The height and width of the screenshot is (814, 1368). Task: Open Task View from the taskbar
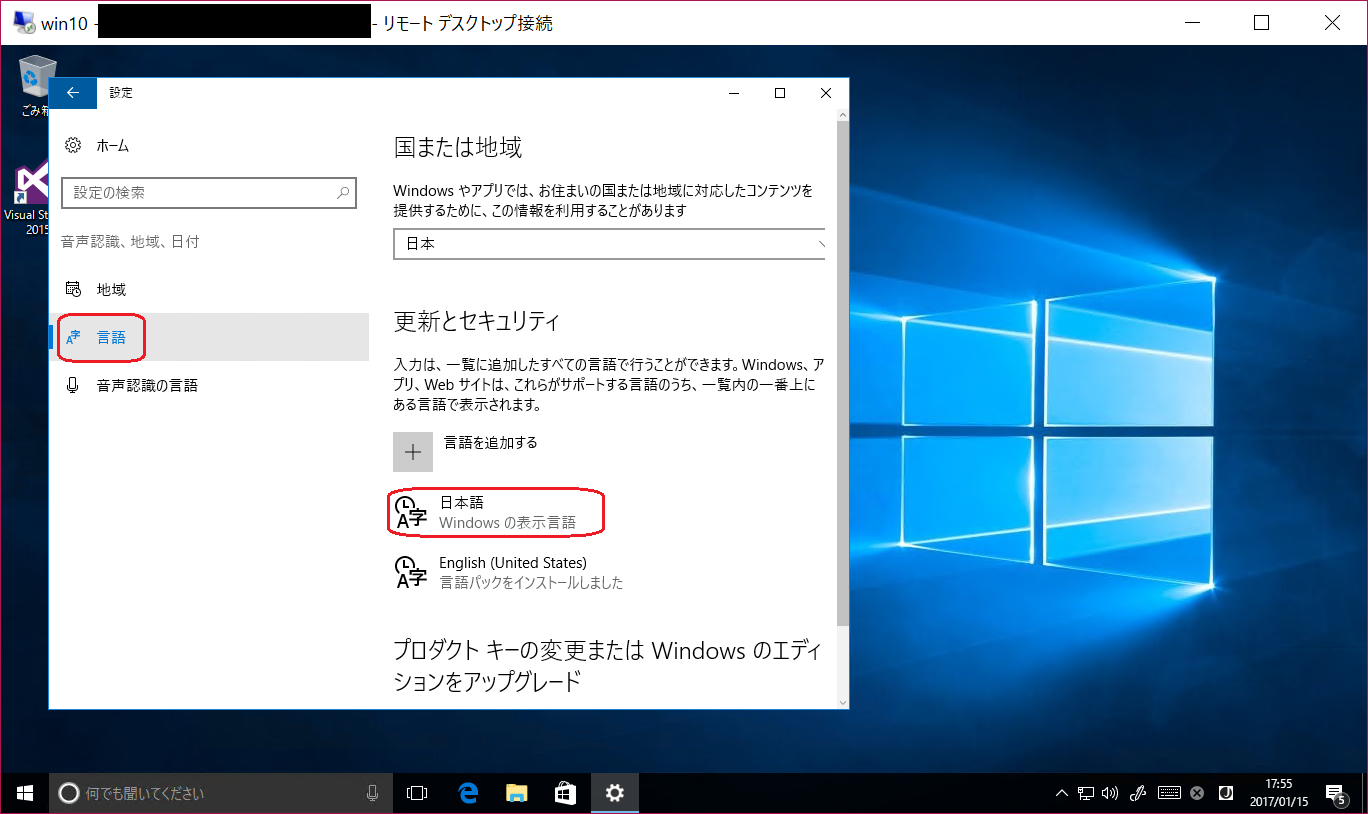pyautogui.click(x=417, y=792)
